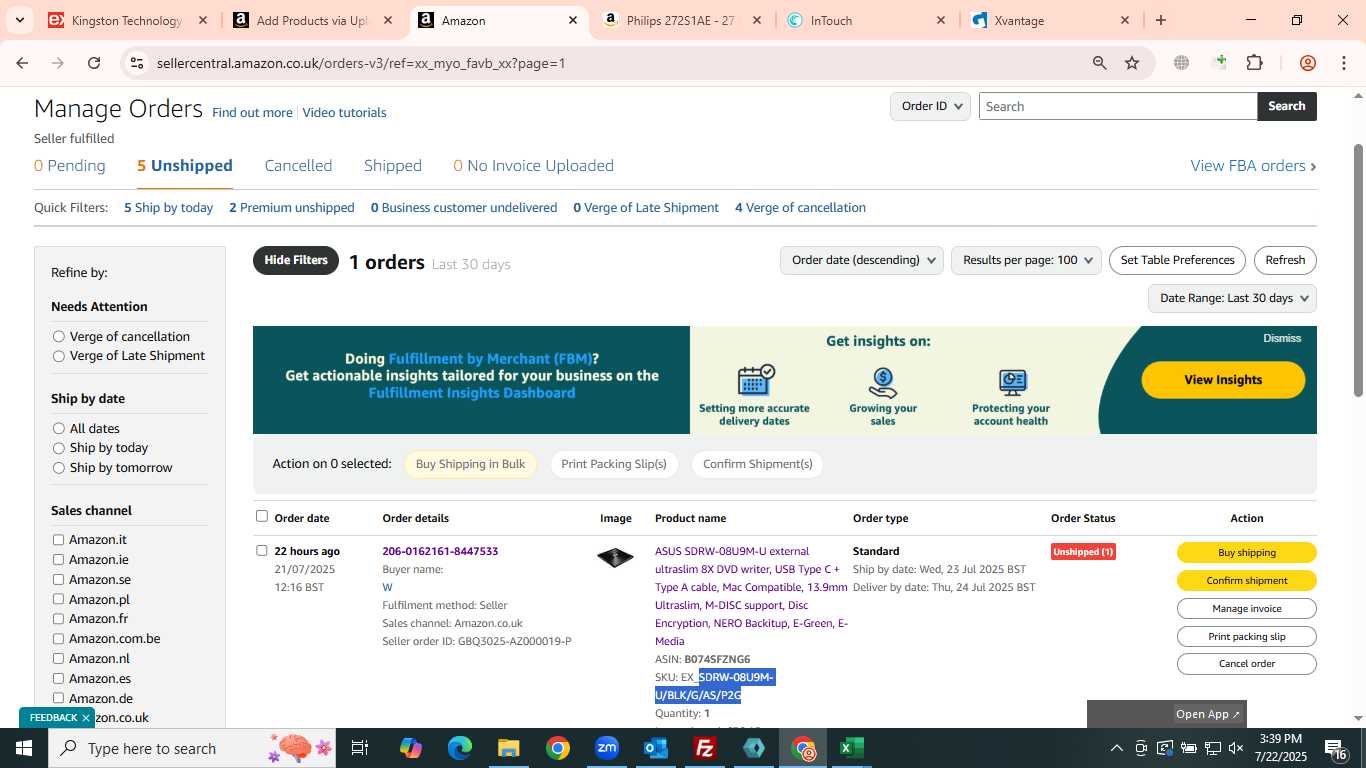This screenshot has width=1366, height=768.
Task: Open browser extensions puzzle icon
Action: point(1254,63)
